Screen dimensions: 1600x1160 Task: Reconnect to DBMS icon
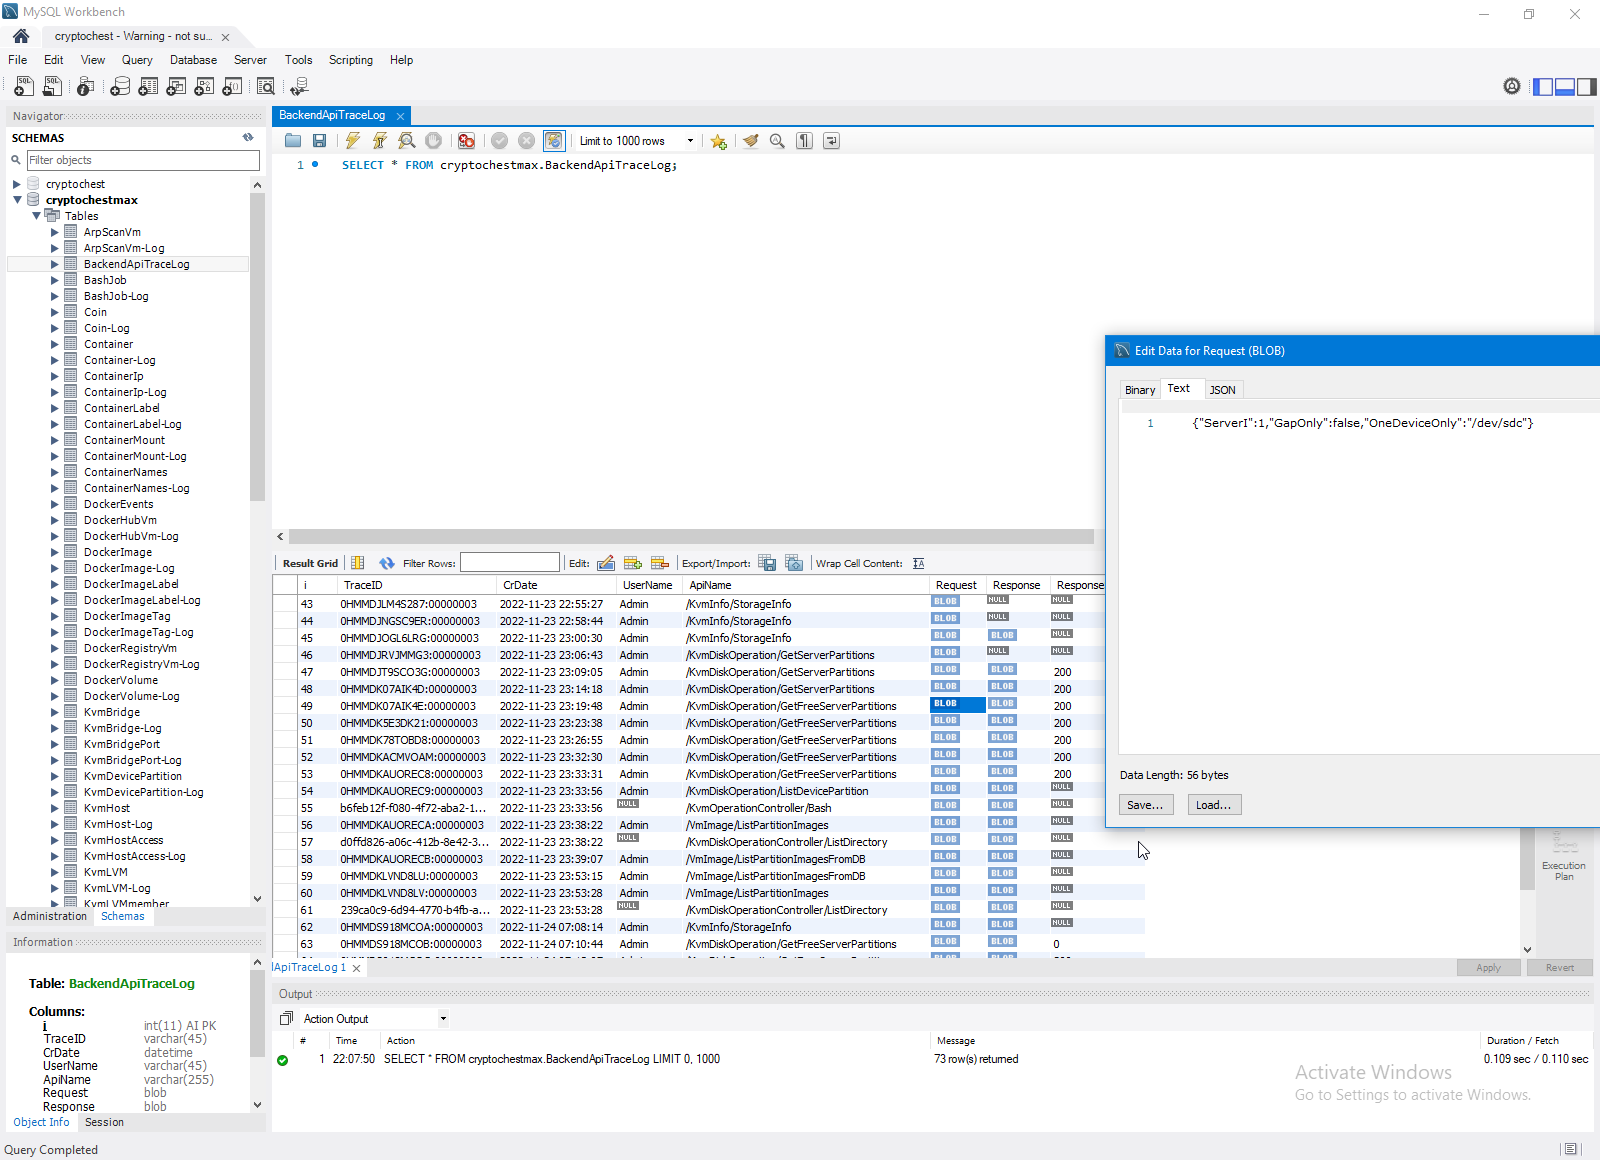tap(299, 87)
